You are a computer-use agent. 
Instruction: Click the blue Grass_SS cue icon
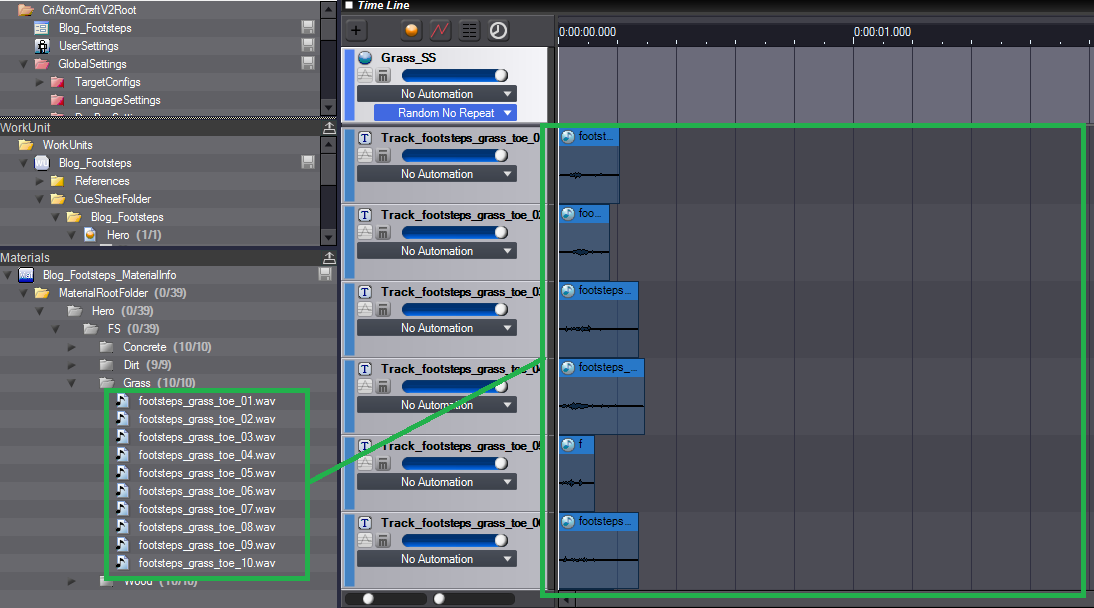(365, 57)
